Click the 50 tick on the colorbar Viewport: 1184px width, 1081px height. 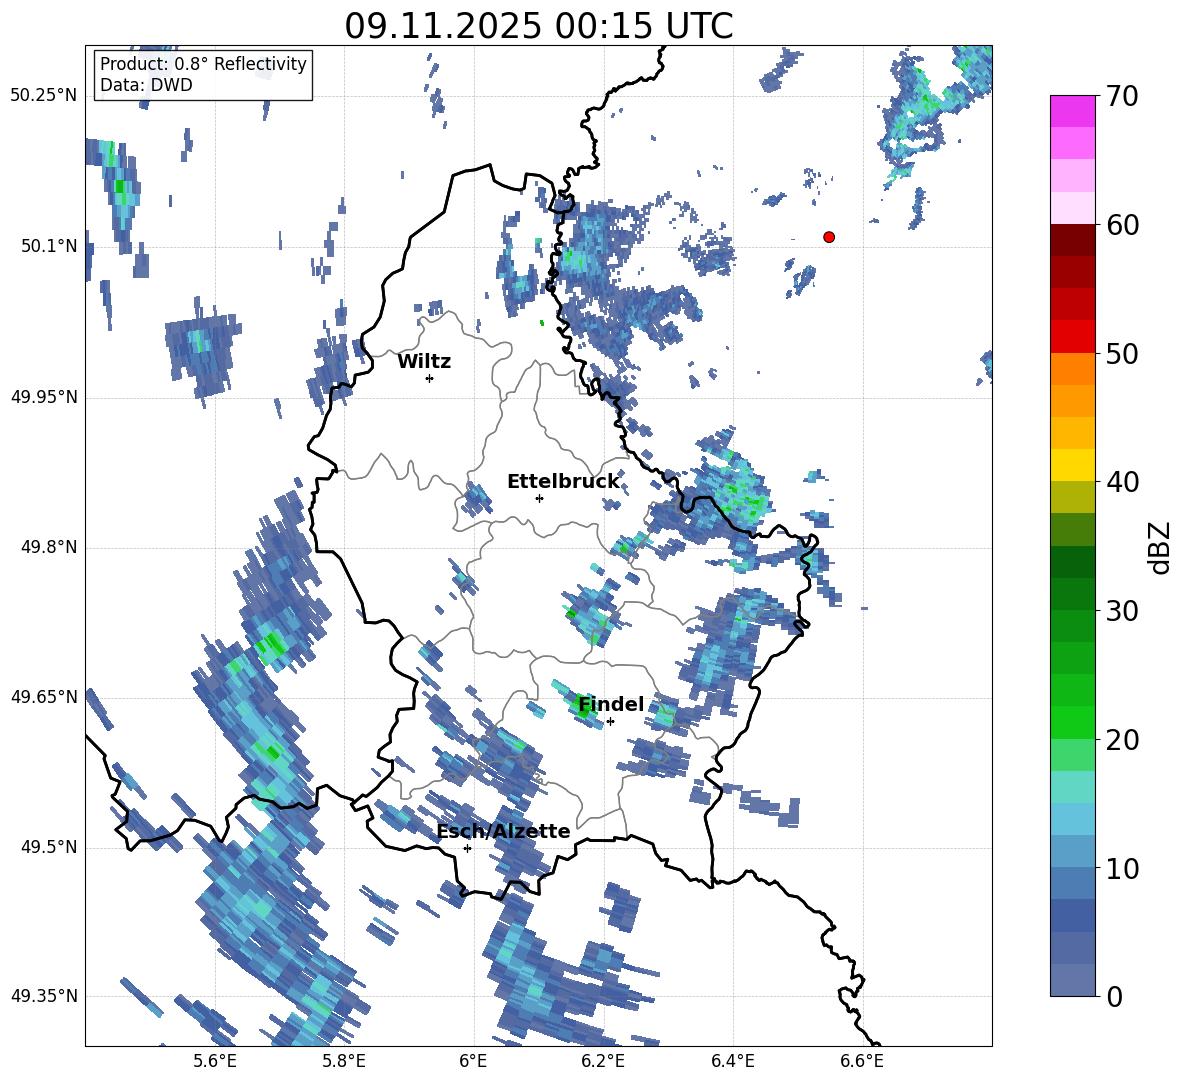pyautogui.click(x=1121, y=353)
